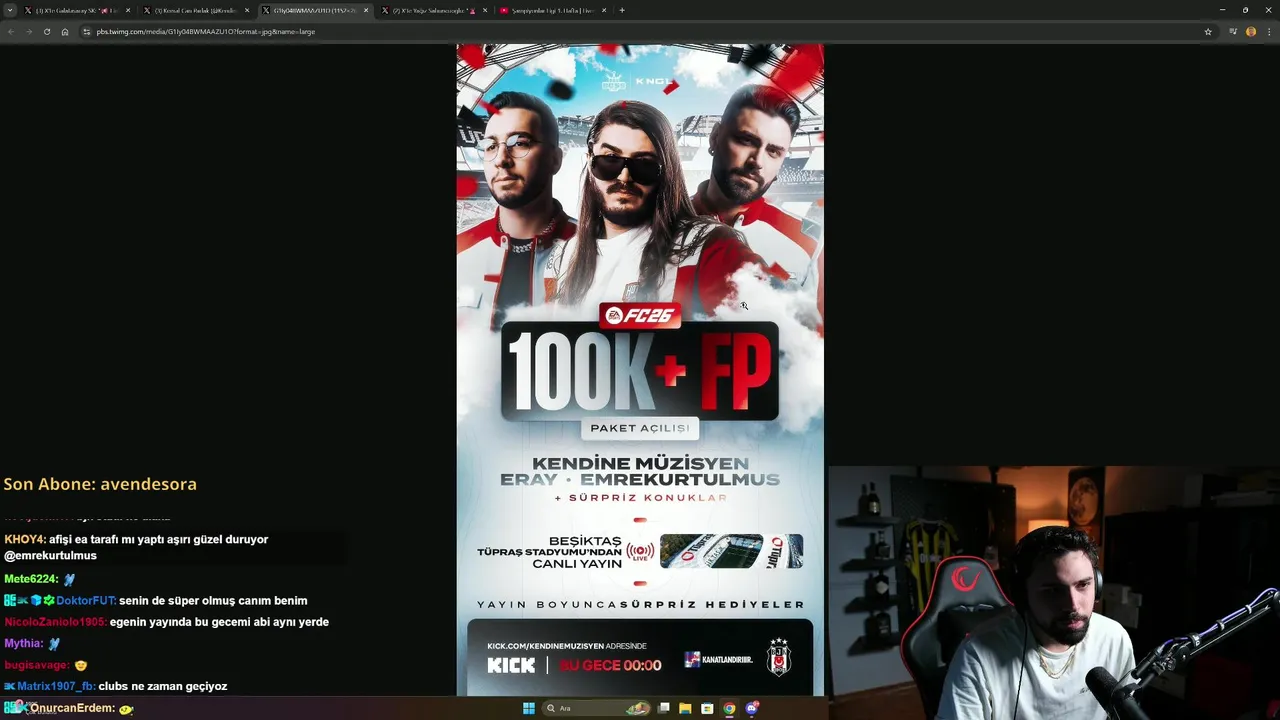Click the Beşiktaş crest on the poster
The height and width of the screenshot is (720, 1280).
click(x=778, y=657)
